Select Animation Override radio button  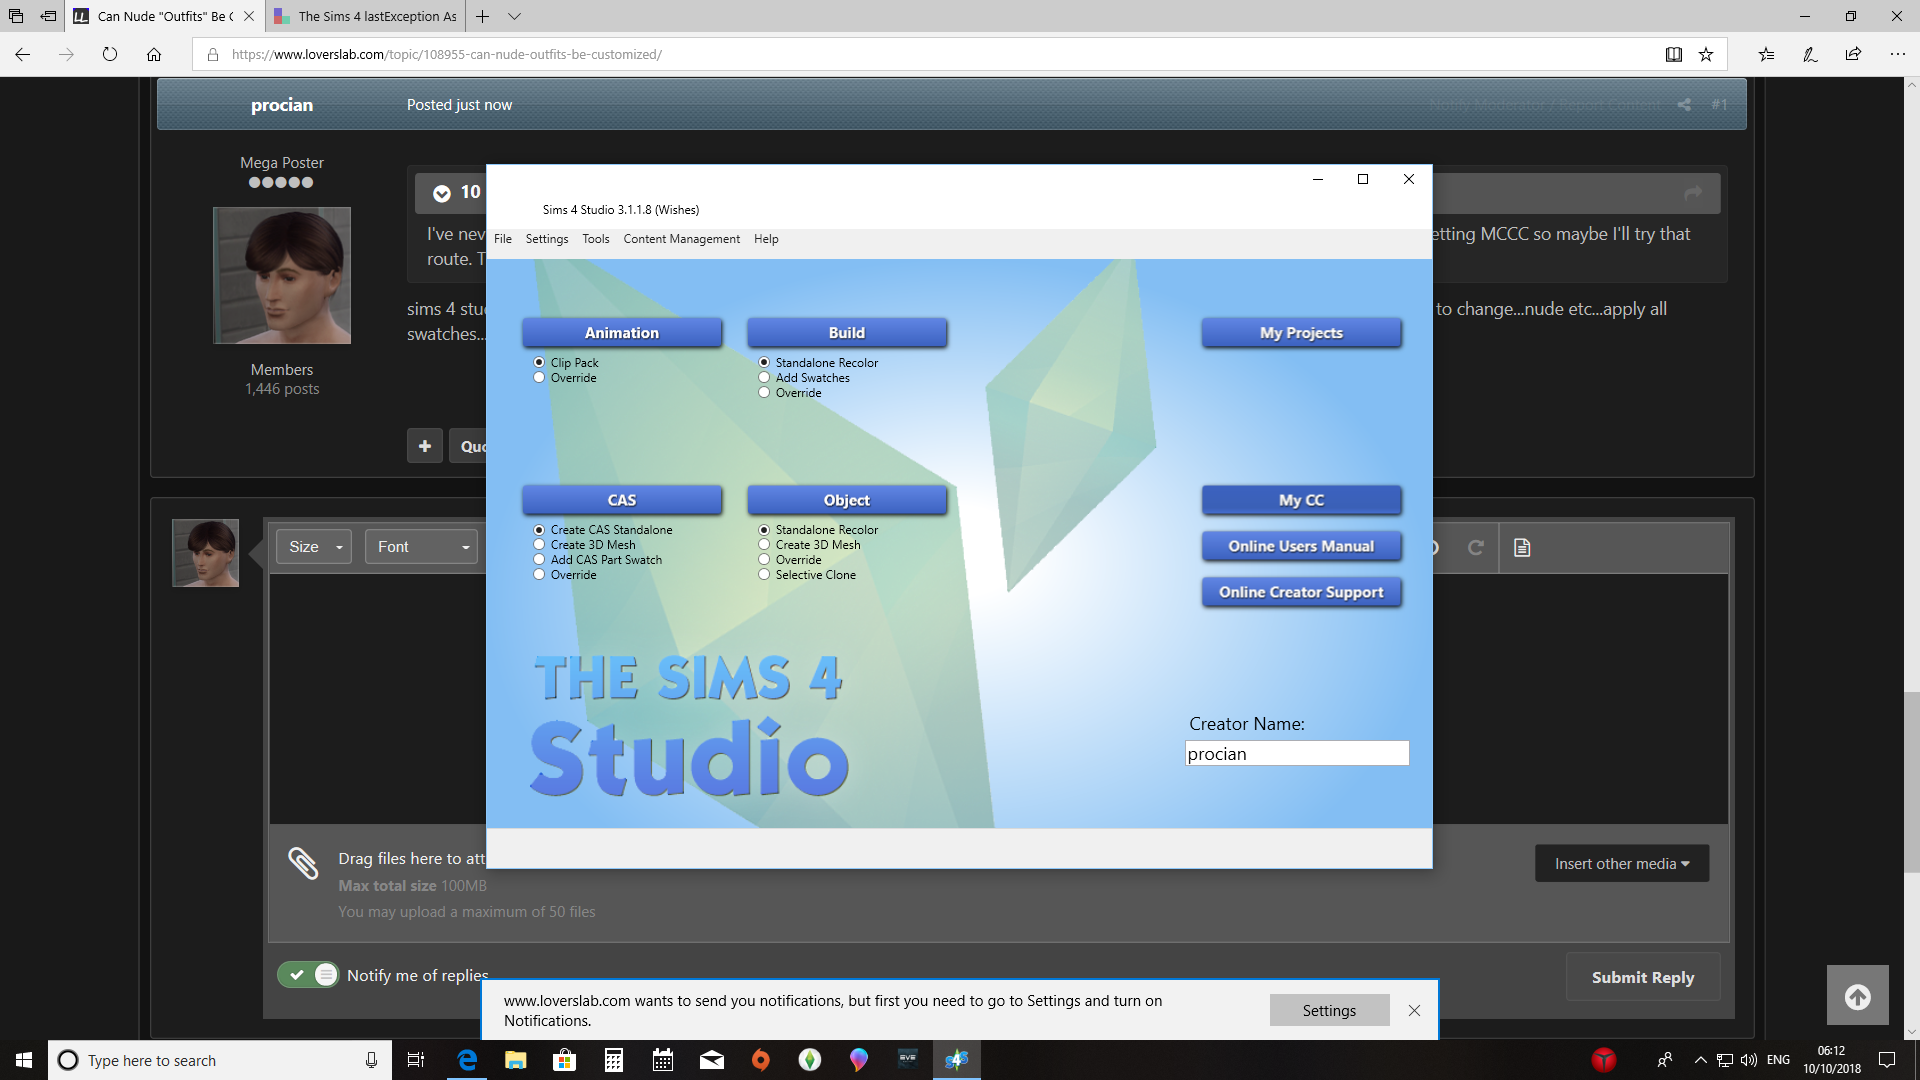540,378
